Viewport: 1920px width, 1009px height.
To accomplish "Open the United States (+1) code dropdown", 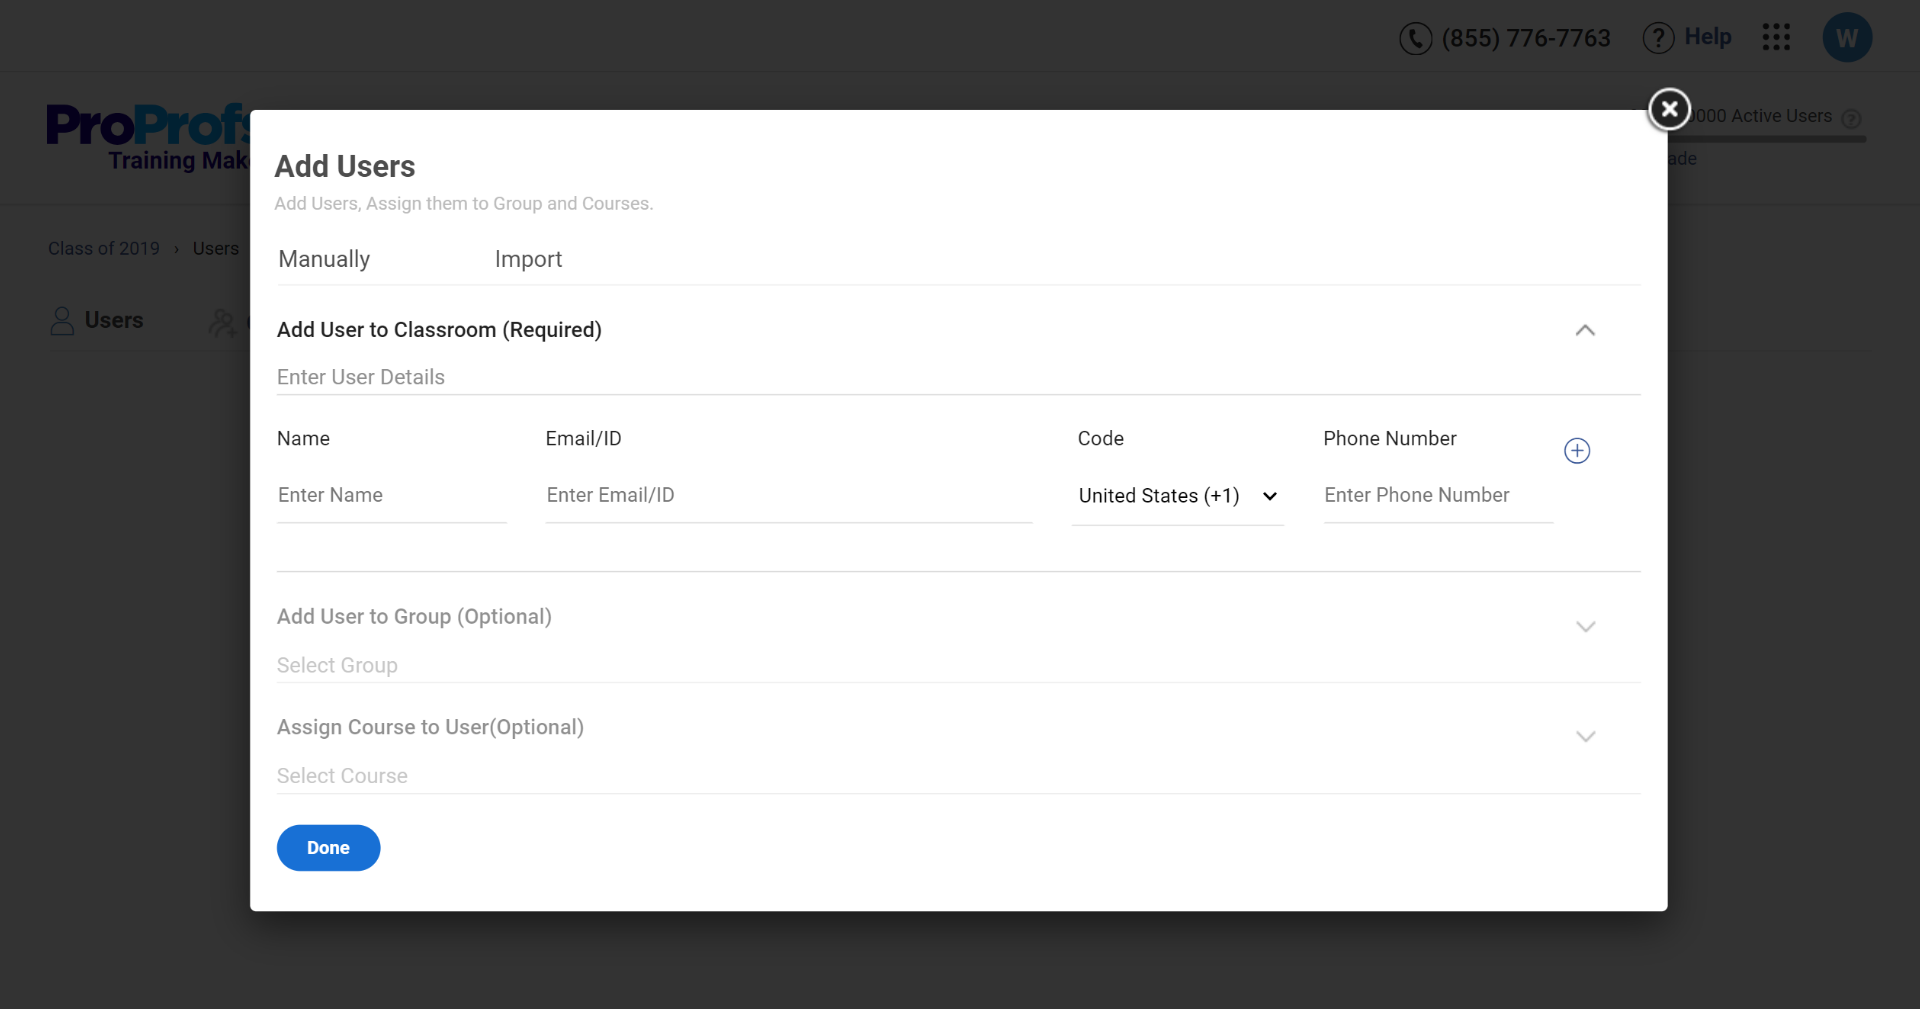I will tap(1177, 496).
